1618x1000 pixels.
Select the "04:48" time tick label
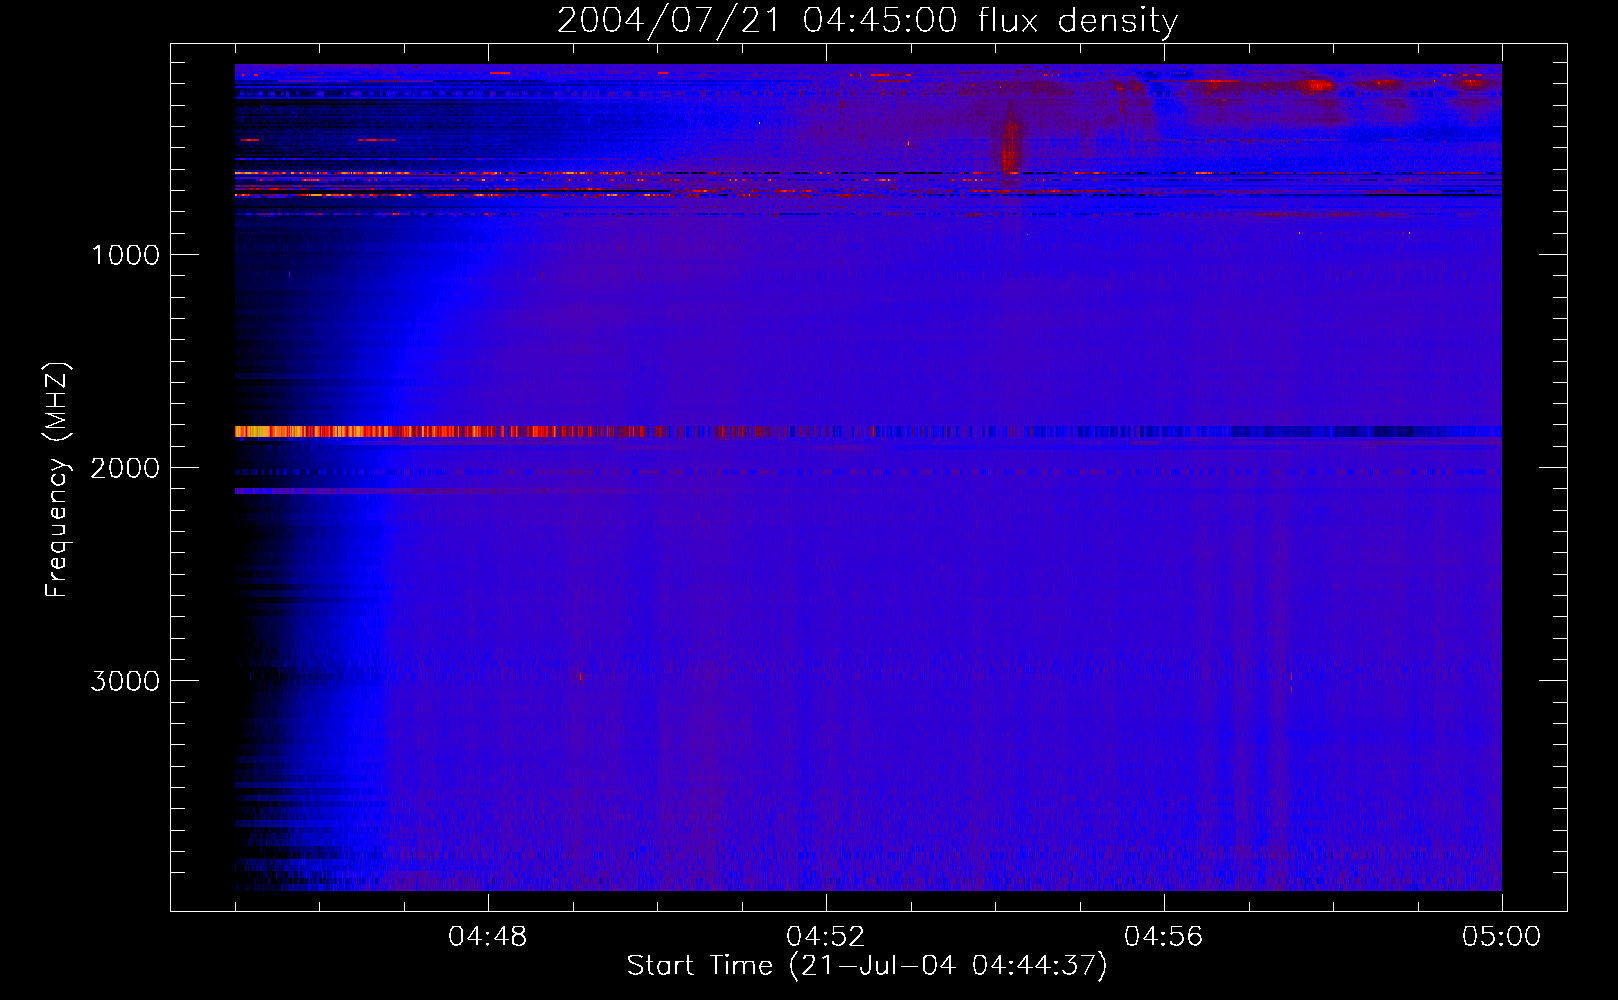click(x=488, y=937)
